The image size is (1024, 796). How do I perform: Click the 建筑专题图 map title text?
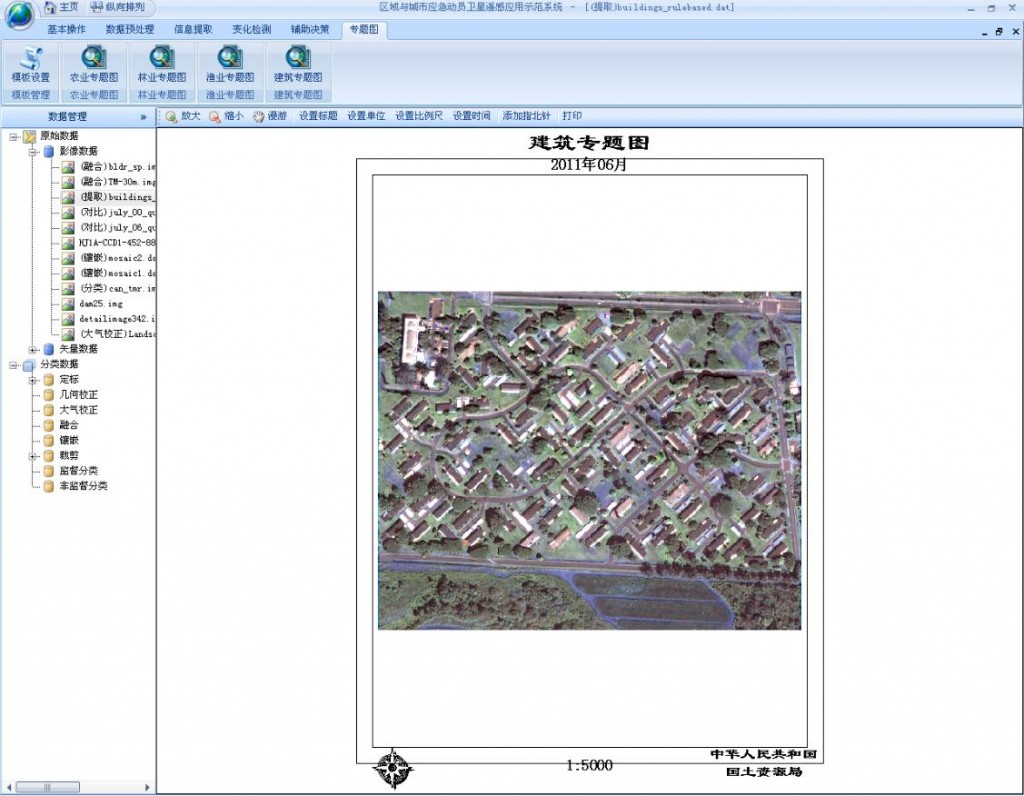588,143
